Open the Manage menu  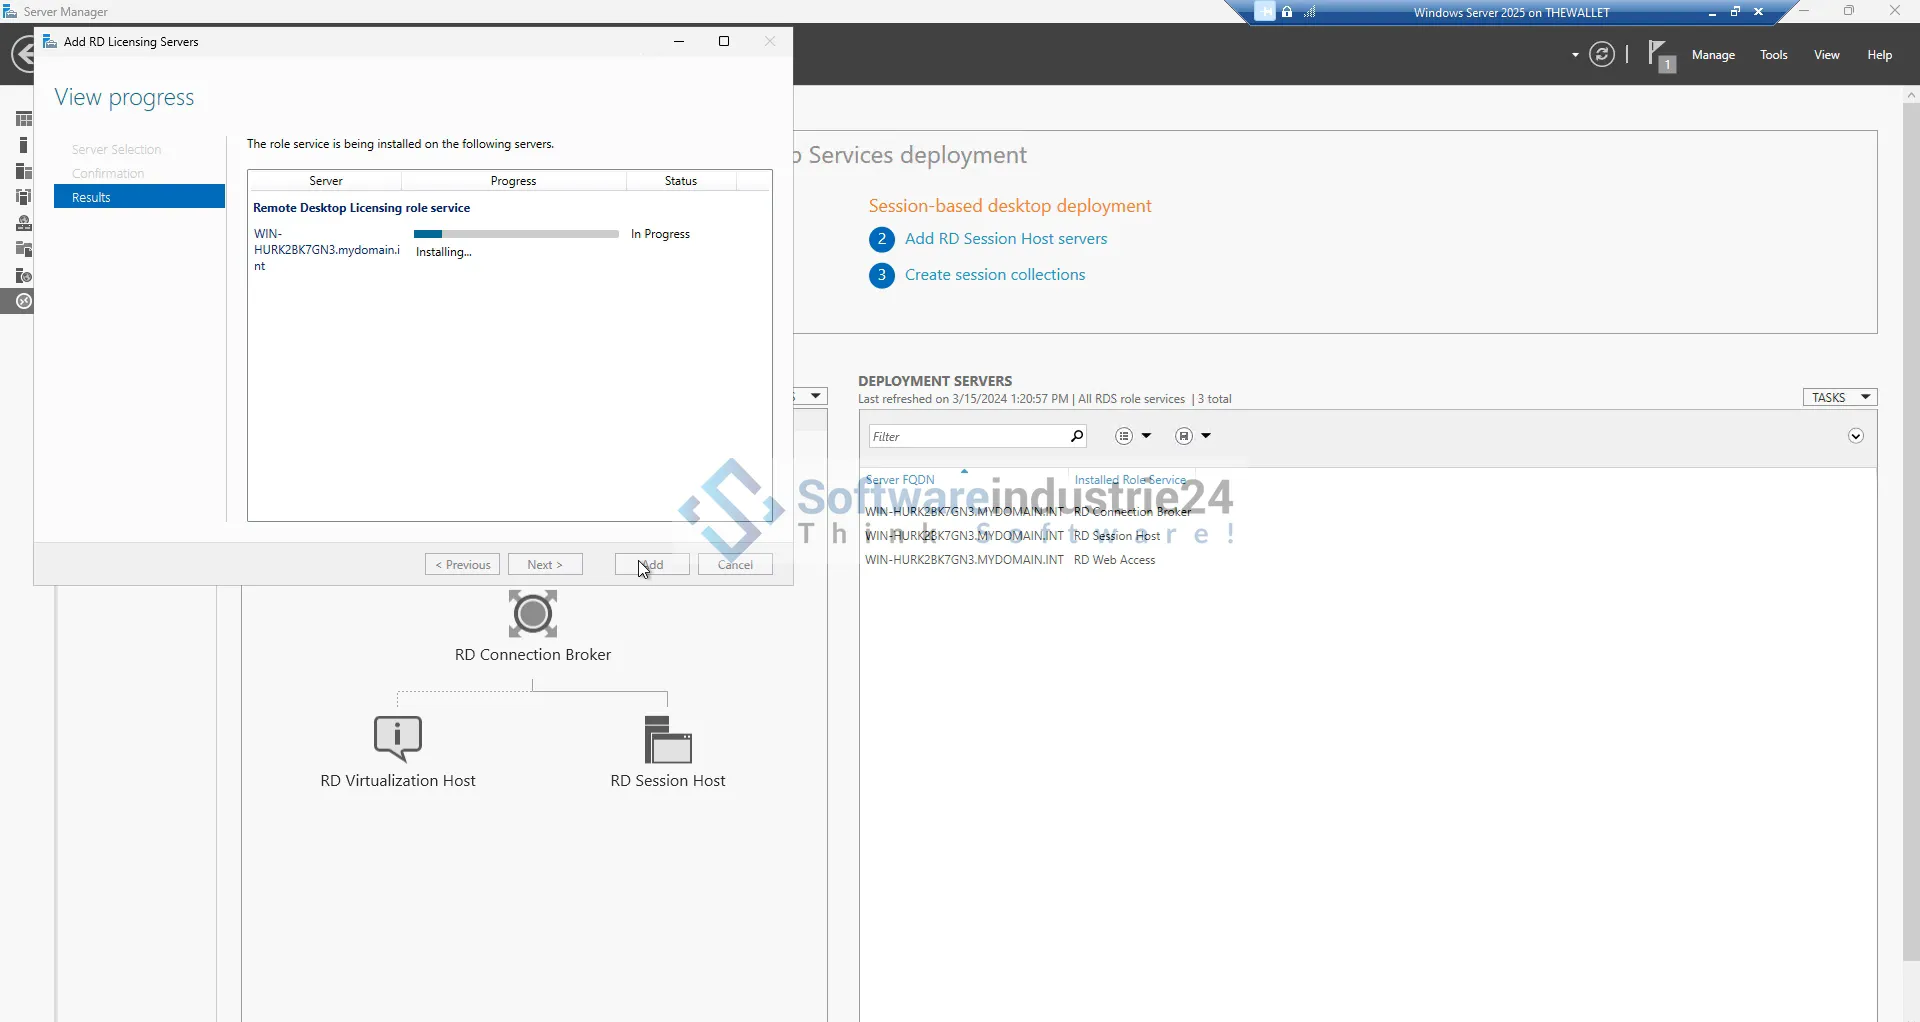click(1712, 55)
